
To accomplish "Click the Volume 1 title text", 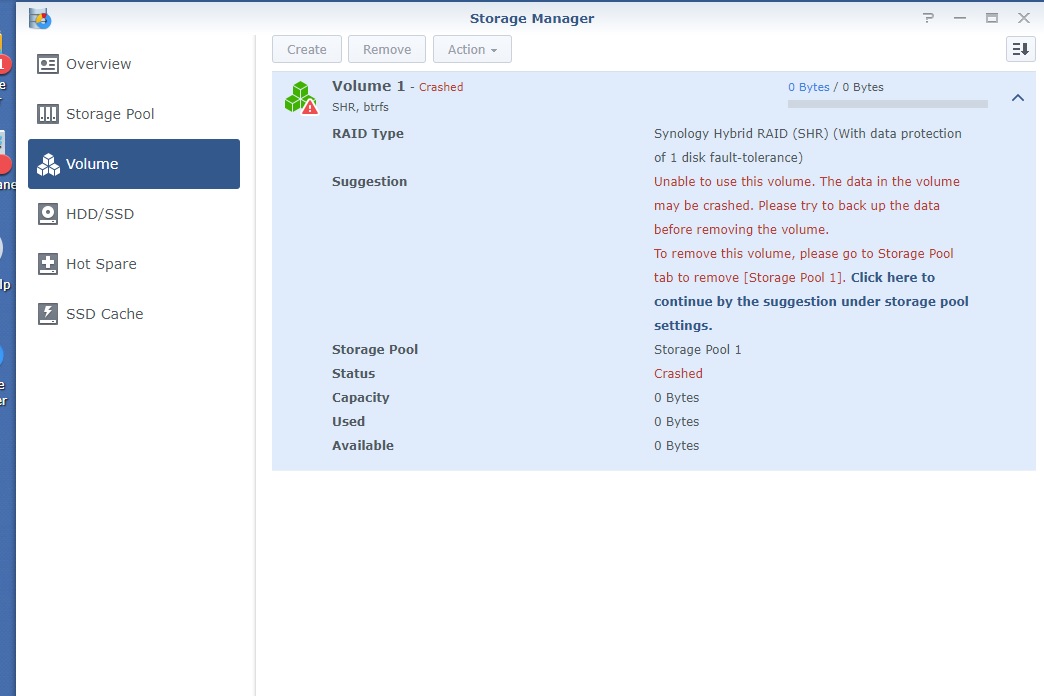I will pyautogui.click(x=368, y=86).
